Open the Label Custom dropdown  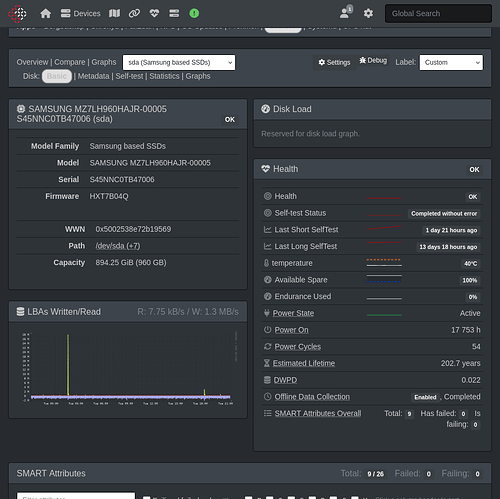(x=451, y=63)
